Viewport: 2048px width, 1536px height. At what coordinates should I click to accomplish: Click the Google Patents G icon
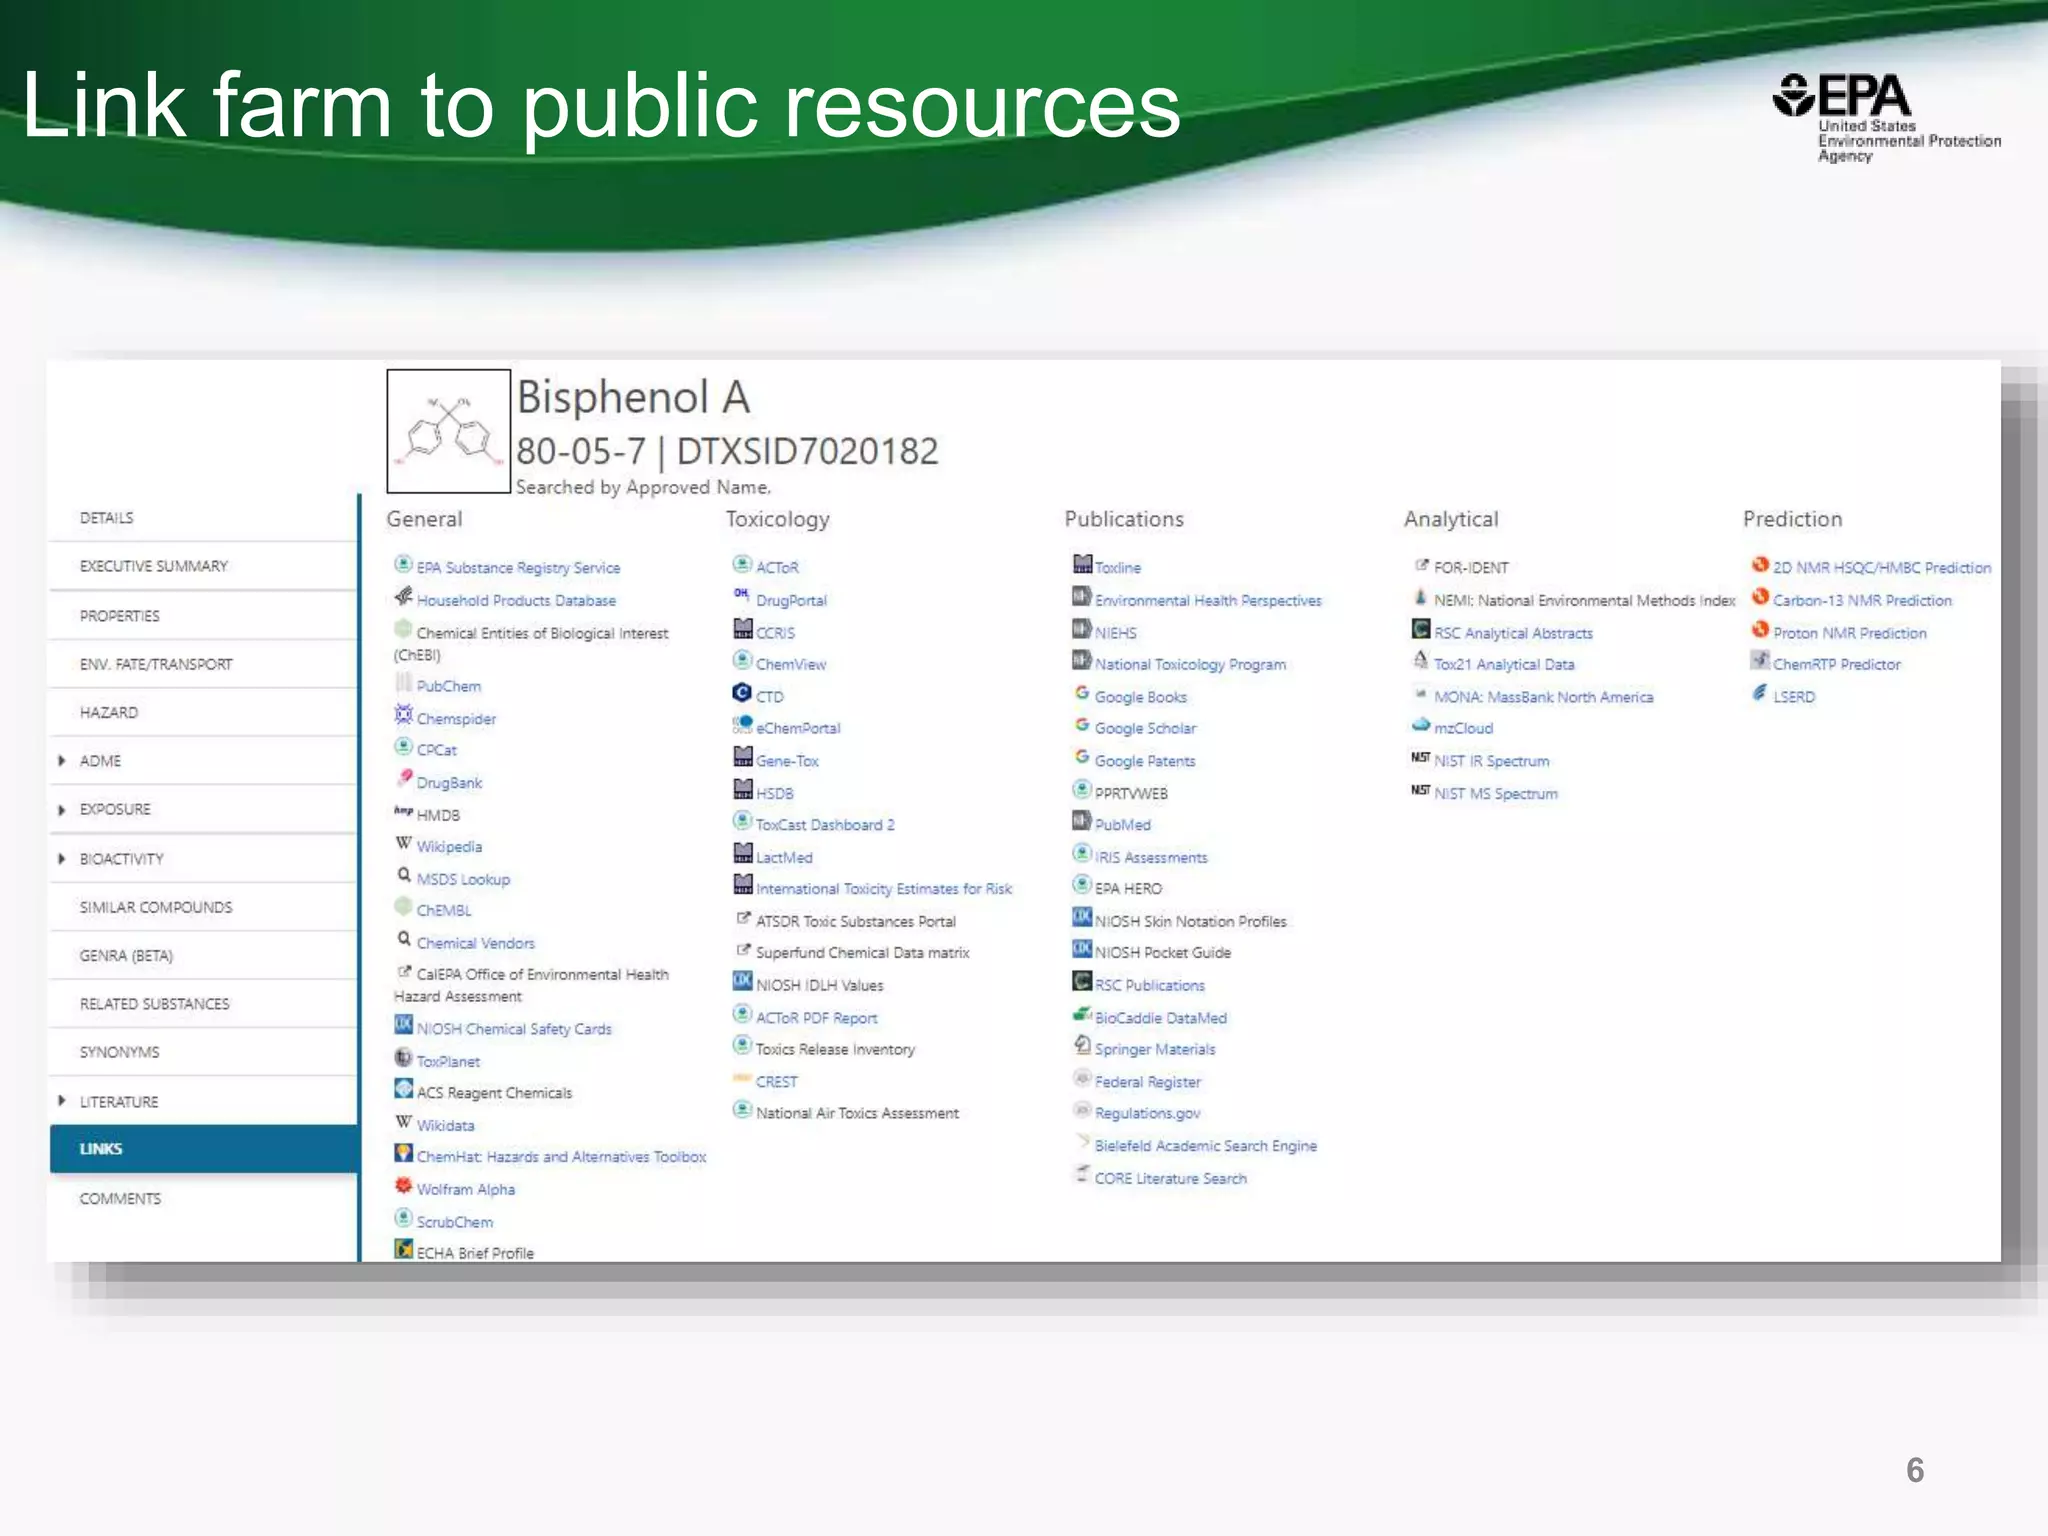pos(1081,756)
